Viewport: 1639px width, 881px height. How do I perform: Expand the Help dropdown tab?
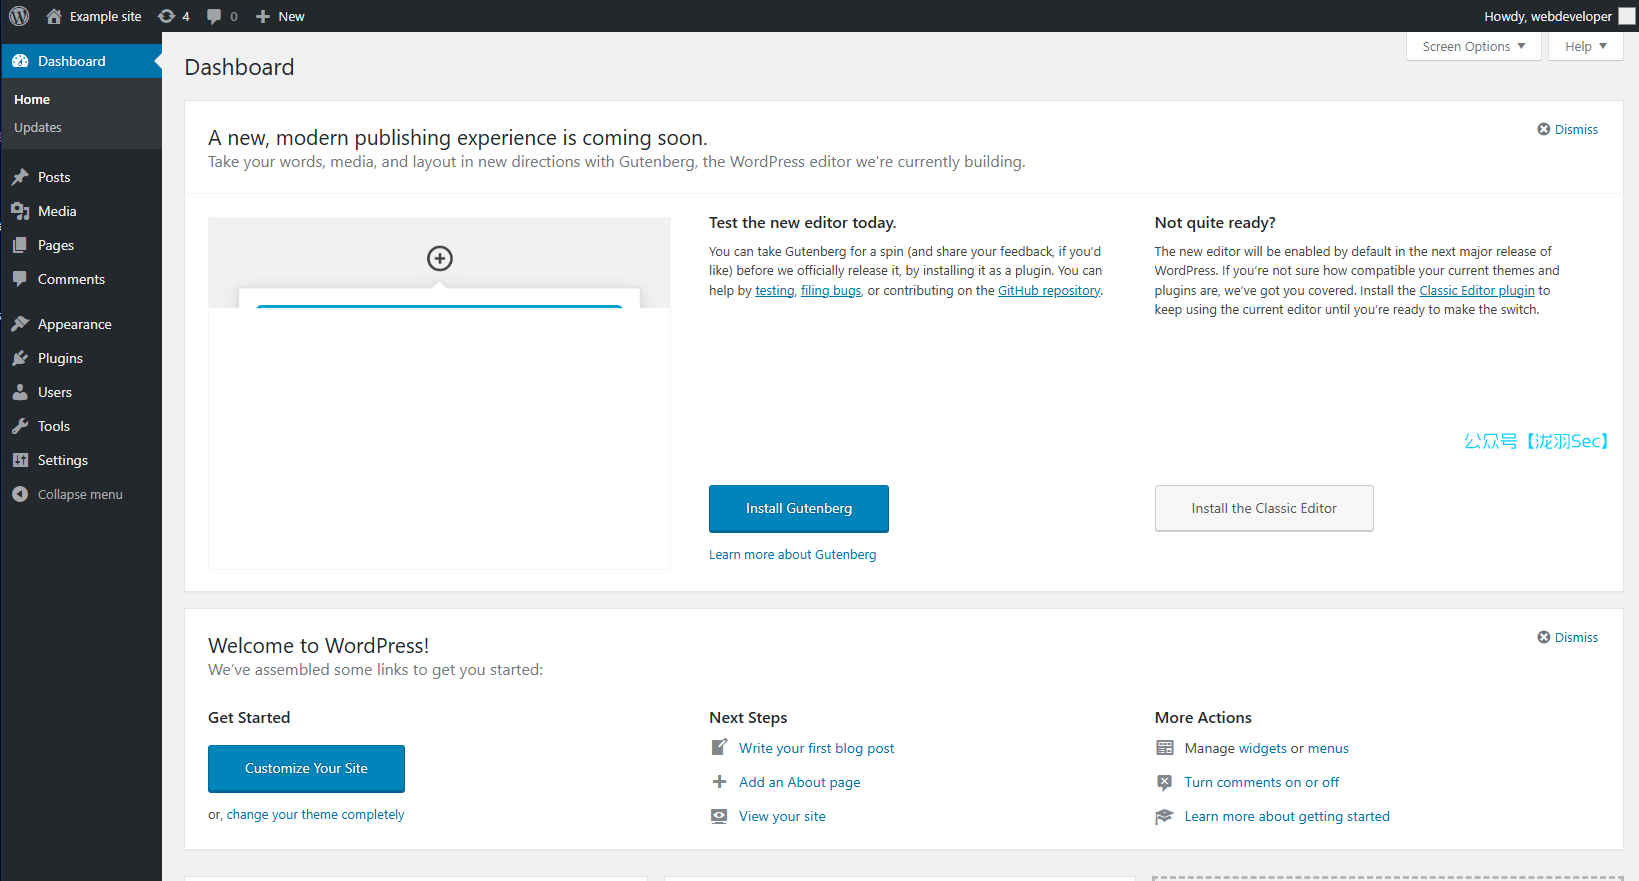(x=1585, y=46)
